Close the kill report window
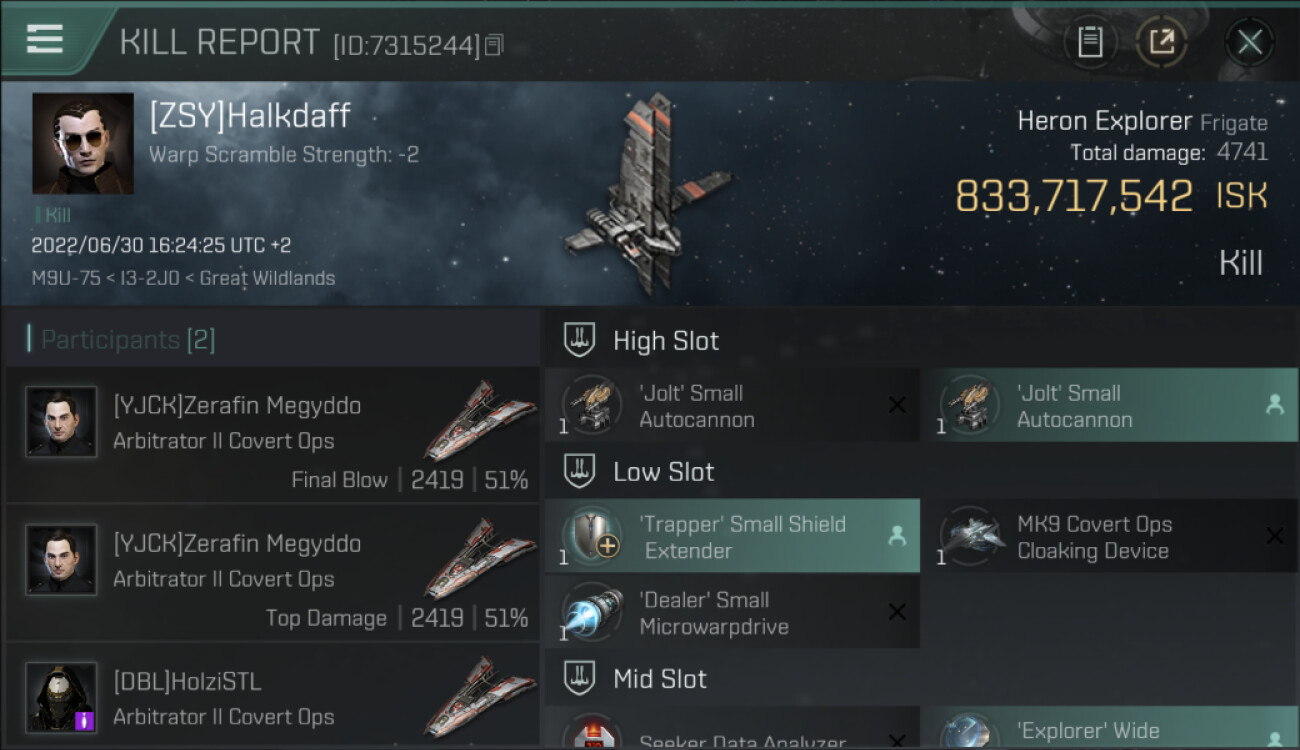 point(1249,42)
